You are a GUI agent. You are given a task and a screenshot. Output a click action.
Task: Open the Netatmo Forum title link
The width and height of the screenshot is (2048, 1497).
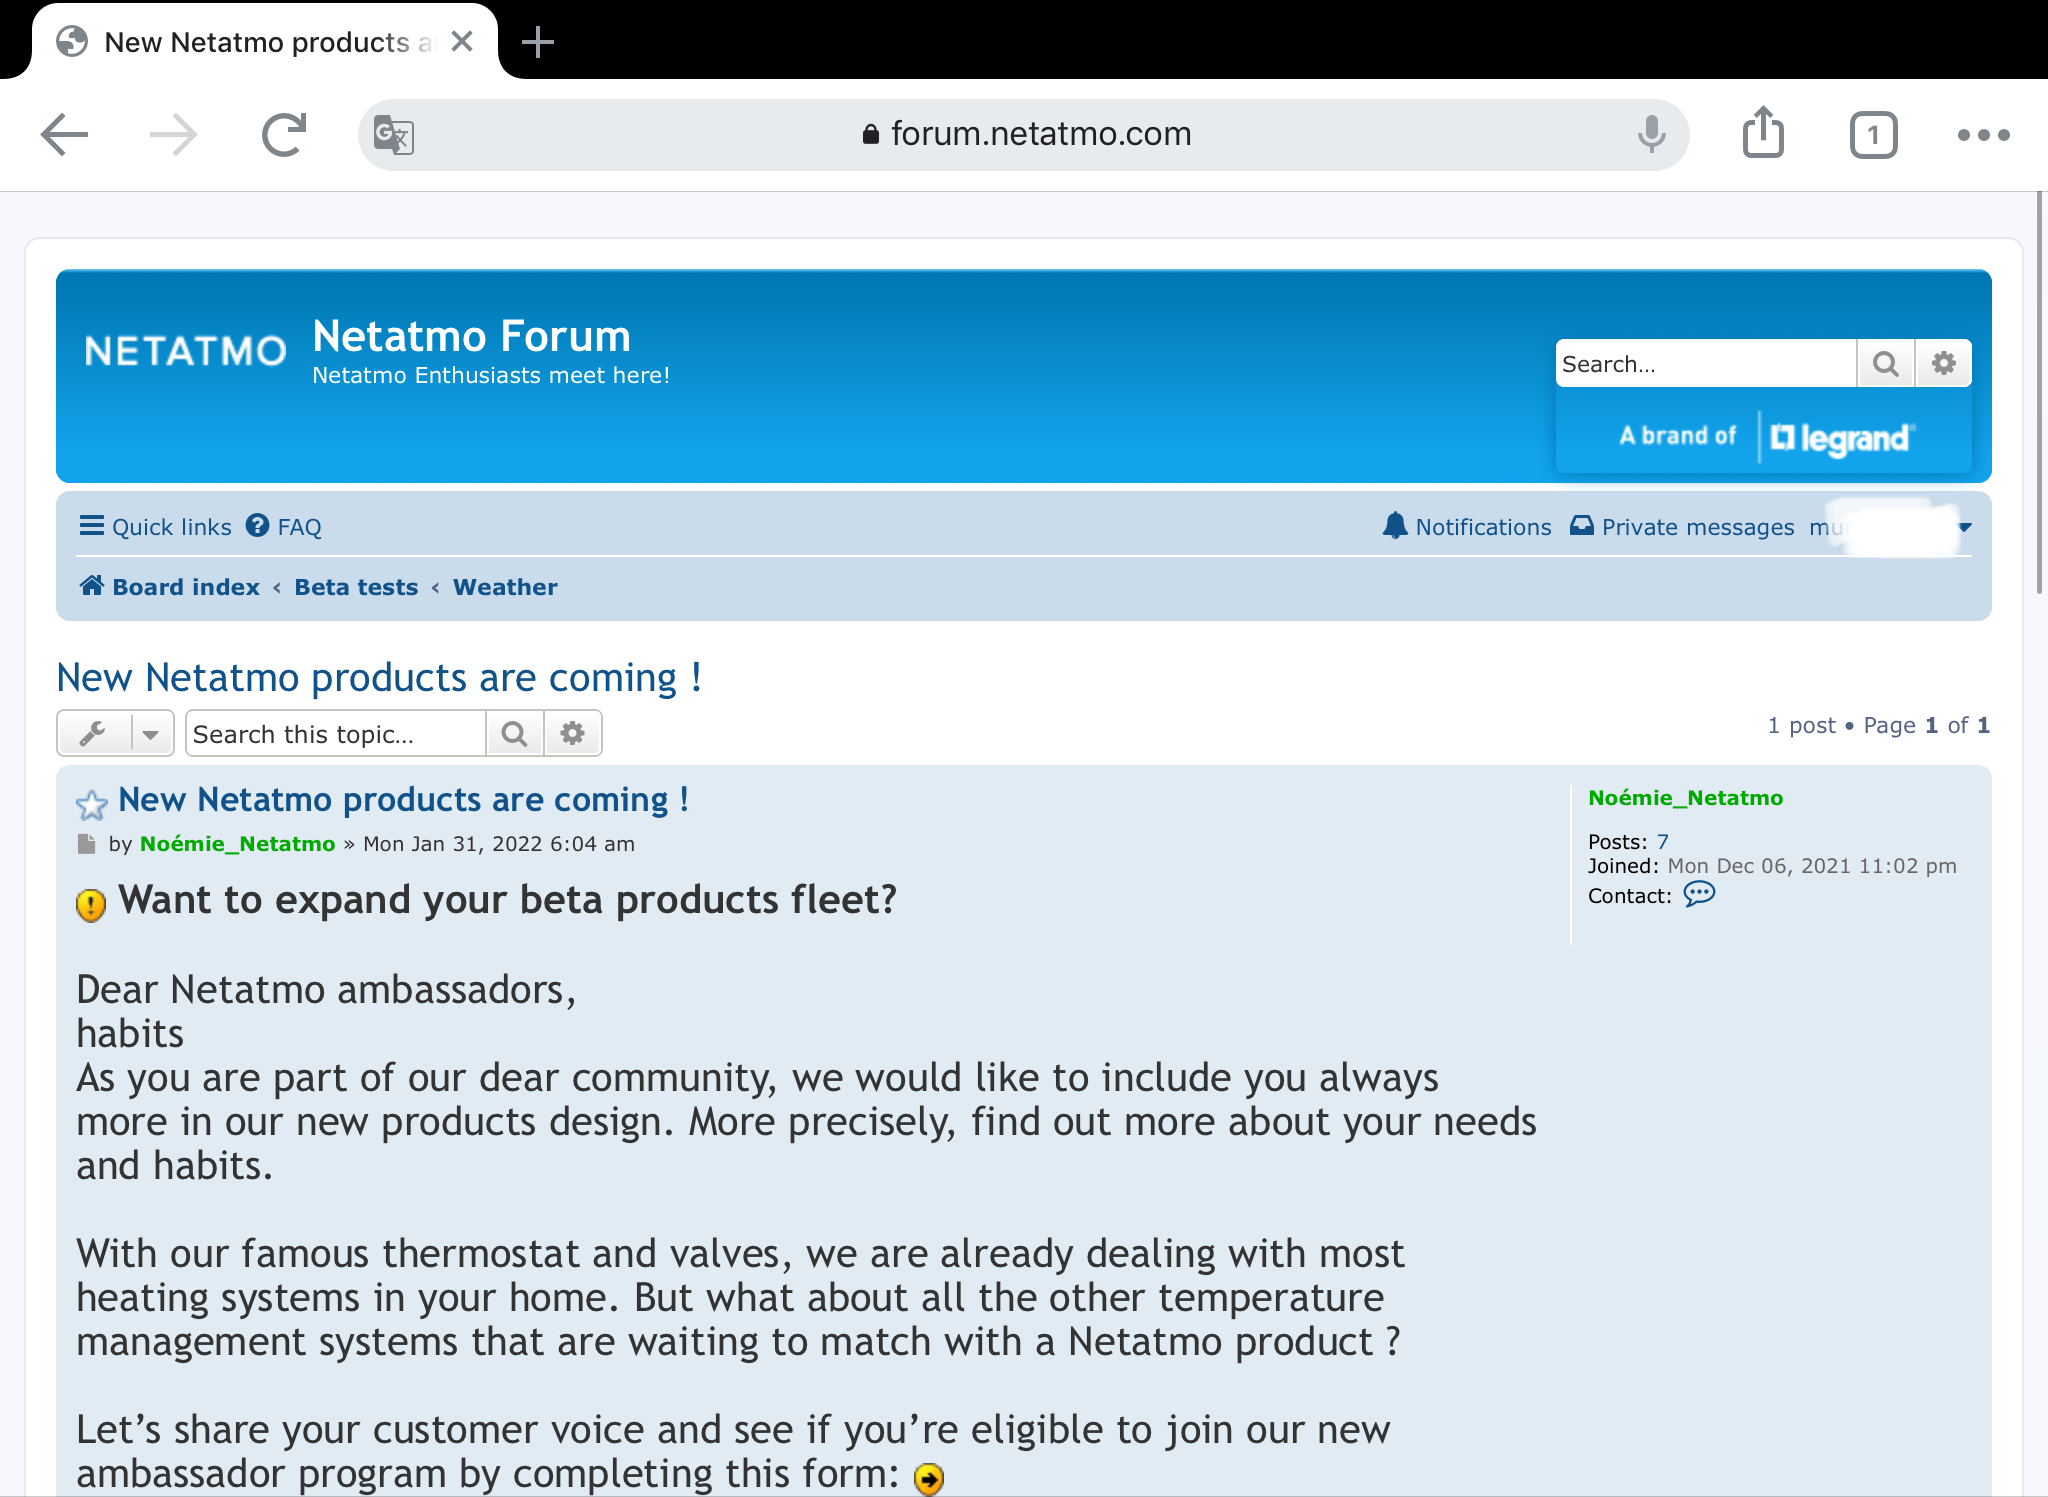click(471, 336)
